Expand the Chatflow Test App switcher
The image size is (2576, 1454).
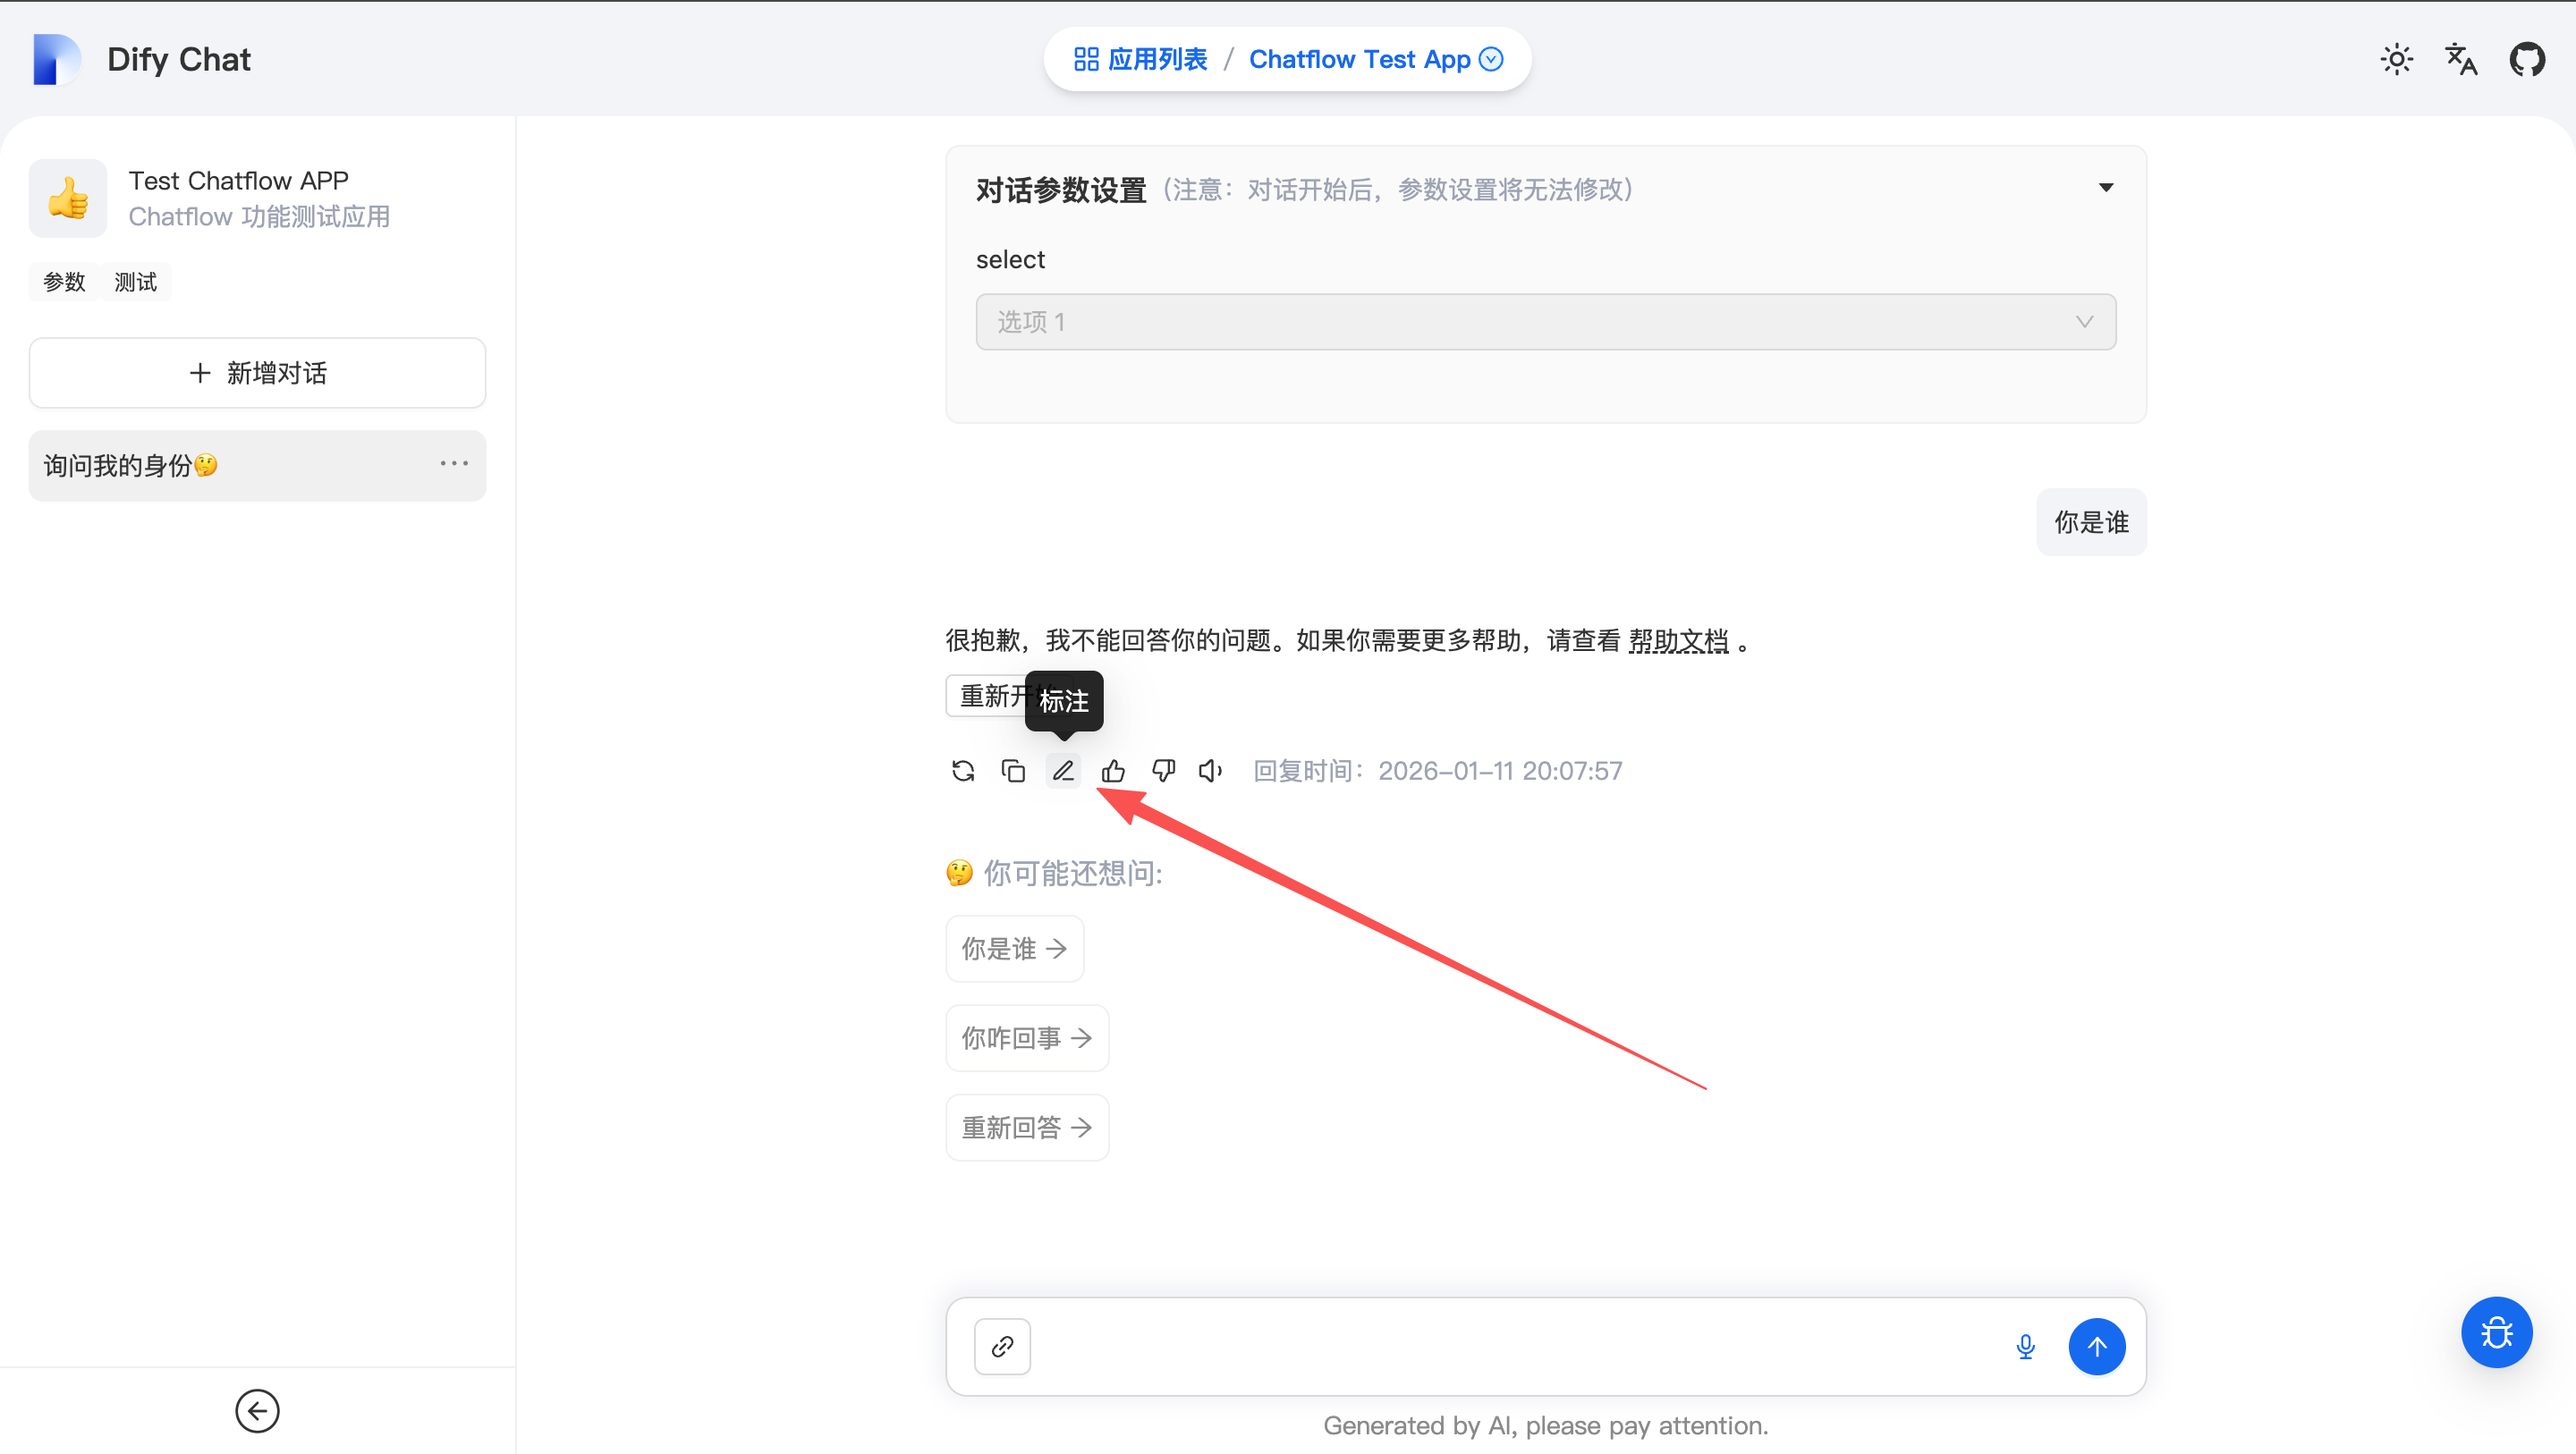[x=1376, y=59]
